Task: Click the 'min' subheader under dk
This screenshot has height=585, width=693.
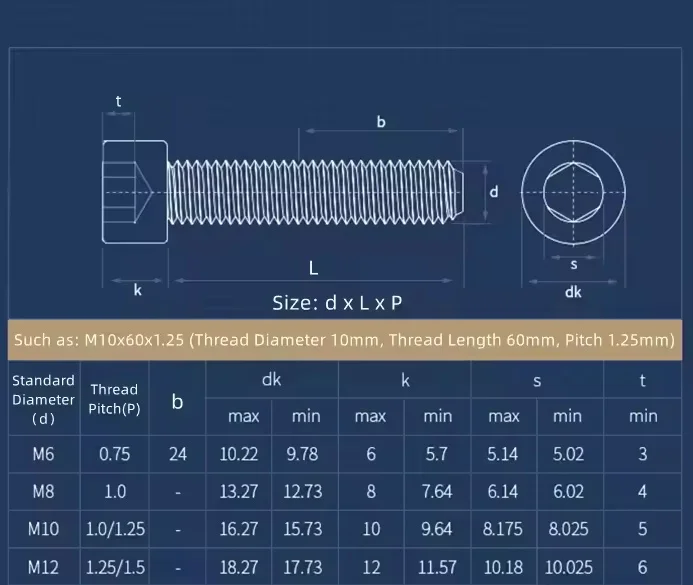Action: click(306, 416)
